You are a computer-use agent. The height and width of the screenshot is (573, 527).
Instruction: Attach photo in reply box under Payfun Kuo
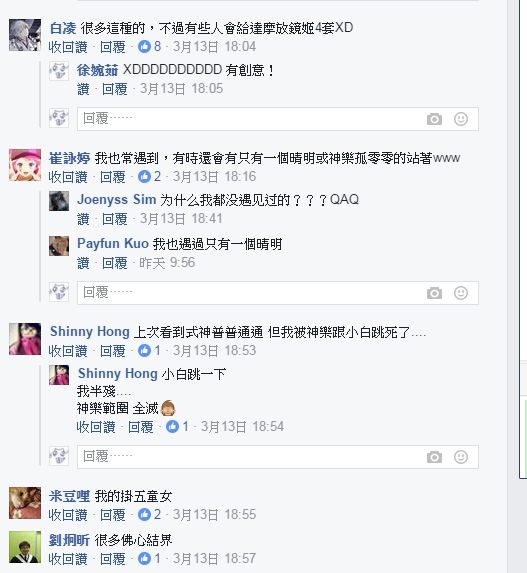(x=434, y=293)
